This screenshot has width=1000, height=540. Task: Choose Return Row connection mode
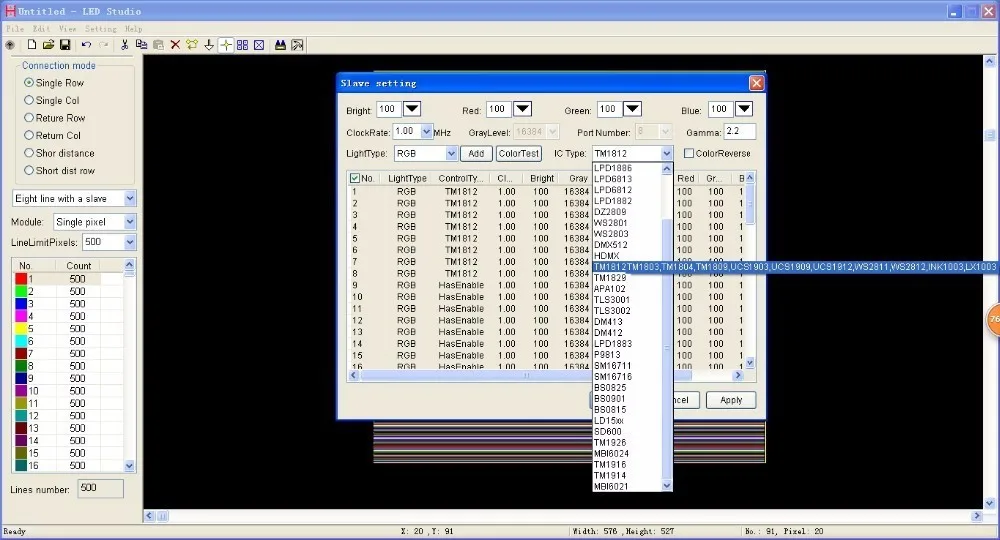(x=29, y=117)
